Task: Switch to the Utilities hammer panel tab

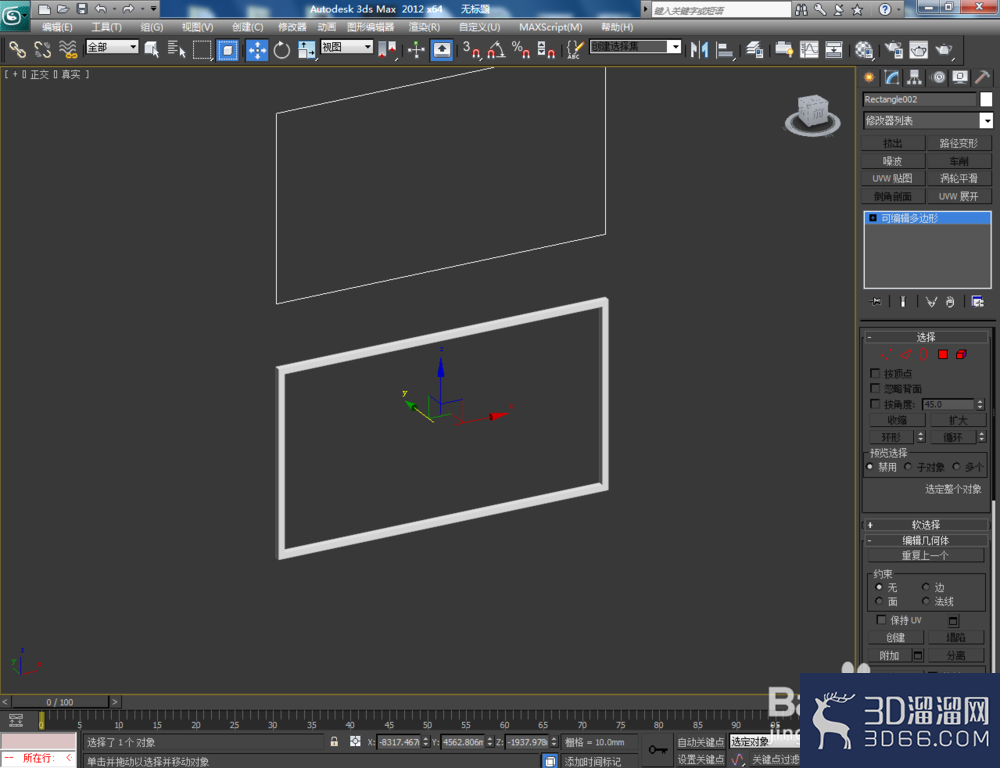Action: pos(982,78)
